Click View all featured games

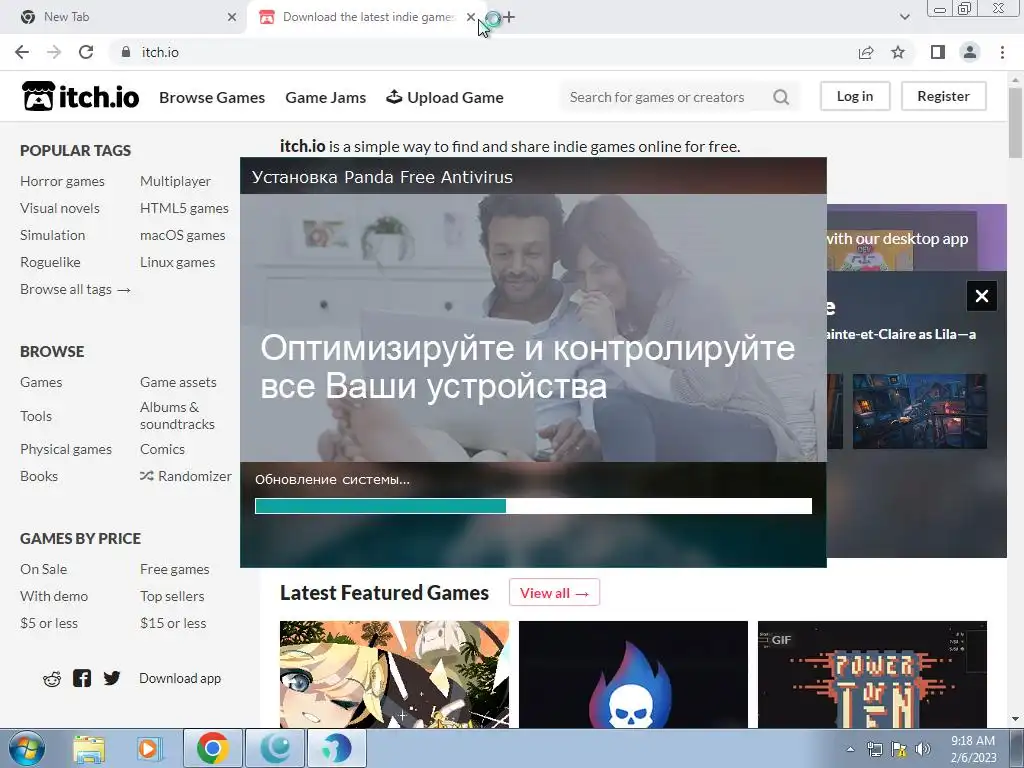pos(554,592)
